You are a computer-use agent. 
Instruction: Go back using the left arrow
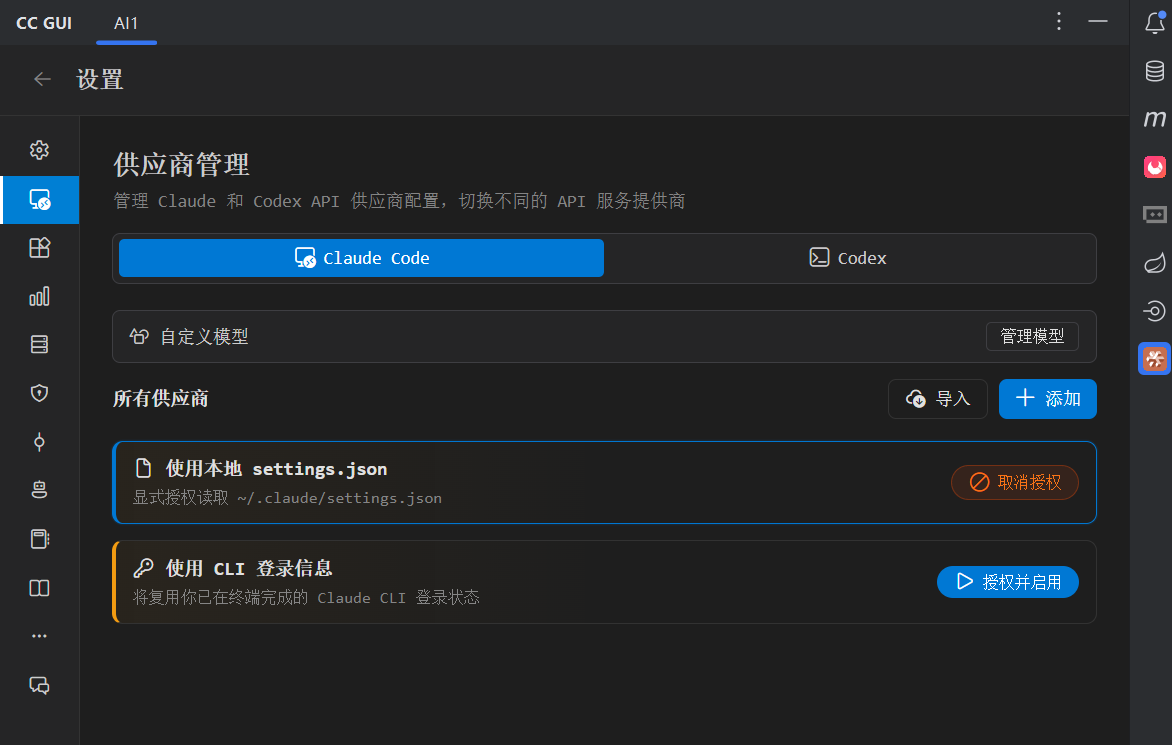[43, 79]
